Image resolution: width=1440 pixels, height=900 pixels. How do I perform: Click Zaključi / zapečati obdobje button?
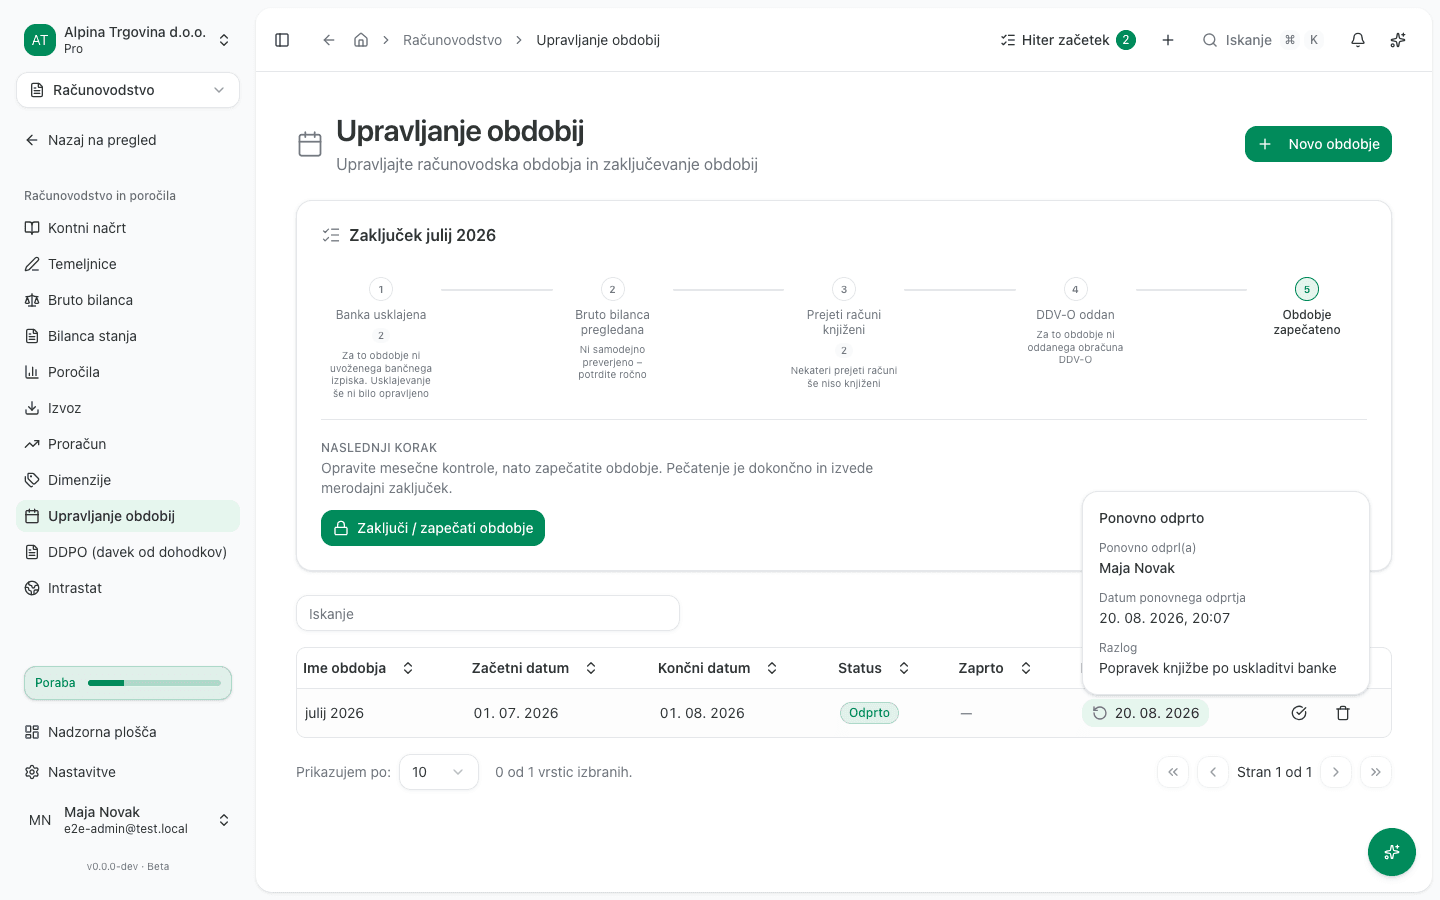(x=433, y=528)
